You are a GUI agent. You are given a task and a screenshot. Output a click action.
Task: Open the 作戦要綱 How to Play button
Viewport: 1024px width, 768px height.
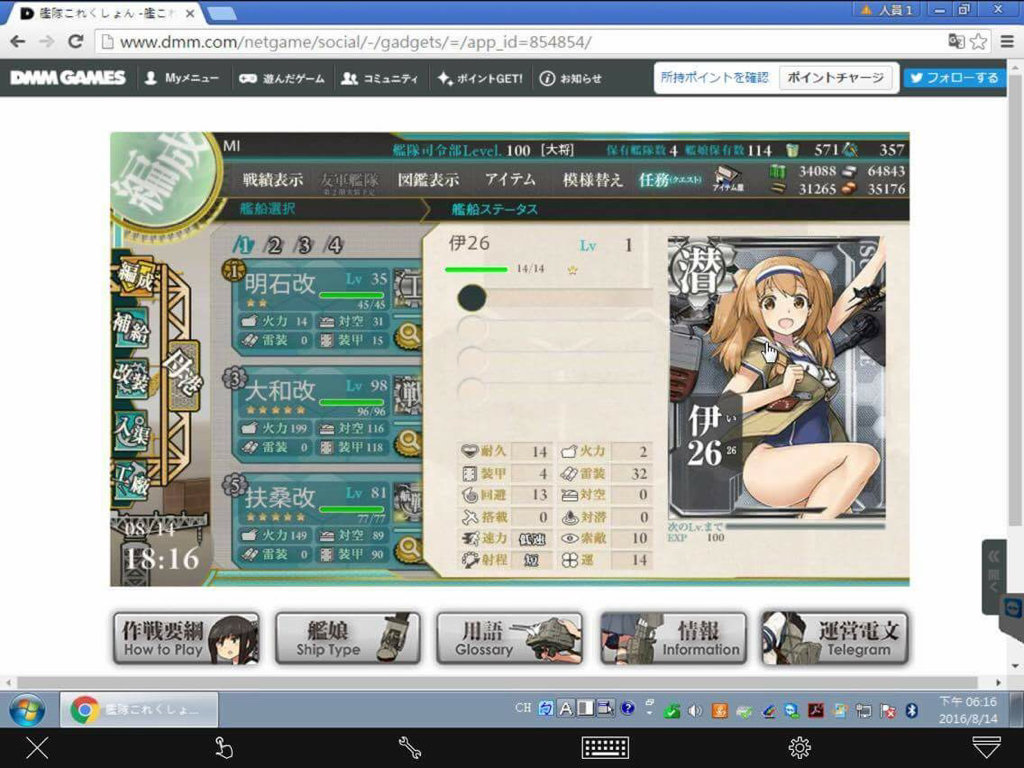pos(186,639)
